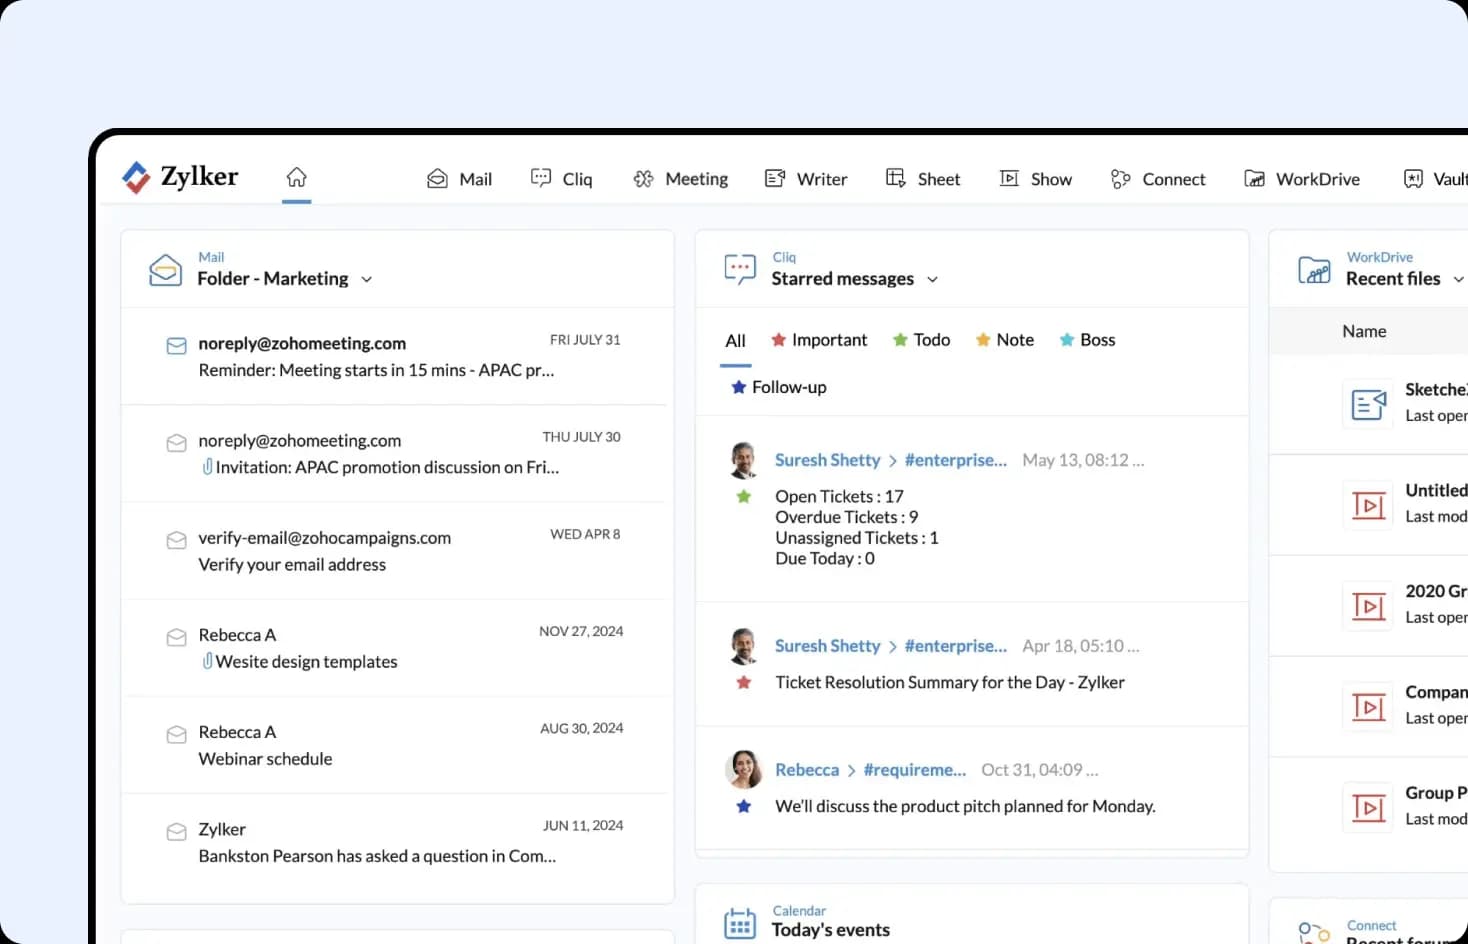Click the WorkDrive widget folder icon
1468x944 pixels.
[1314, 270]
